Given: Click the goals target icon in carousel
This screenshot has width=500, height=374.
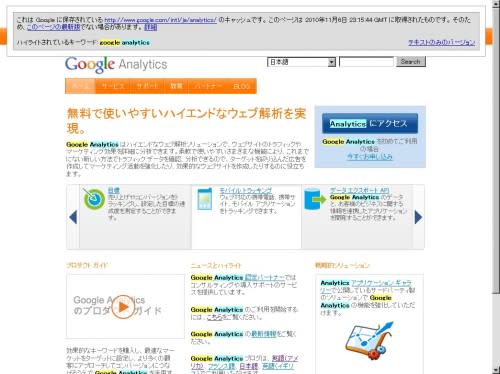Looking at the screenshot, I should click(94, 199).
